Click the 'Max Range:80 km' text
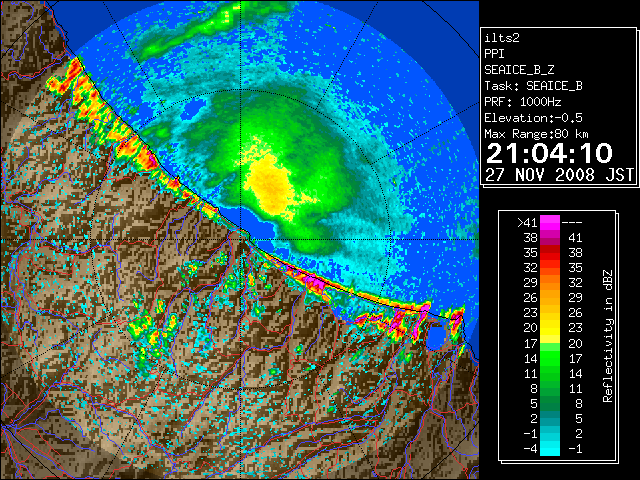The image size is (640, 480). (x=537, y=134)
